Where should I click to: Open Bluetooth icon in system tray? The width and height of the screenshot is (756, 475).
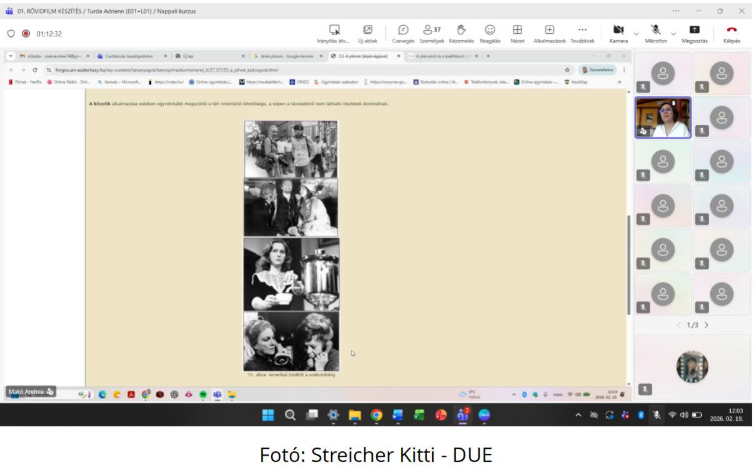coord(641,415)
